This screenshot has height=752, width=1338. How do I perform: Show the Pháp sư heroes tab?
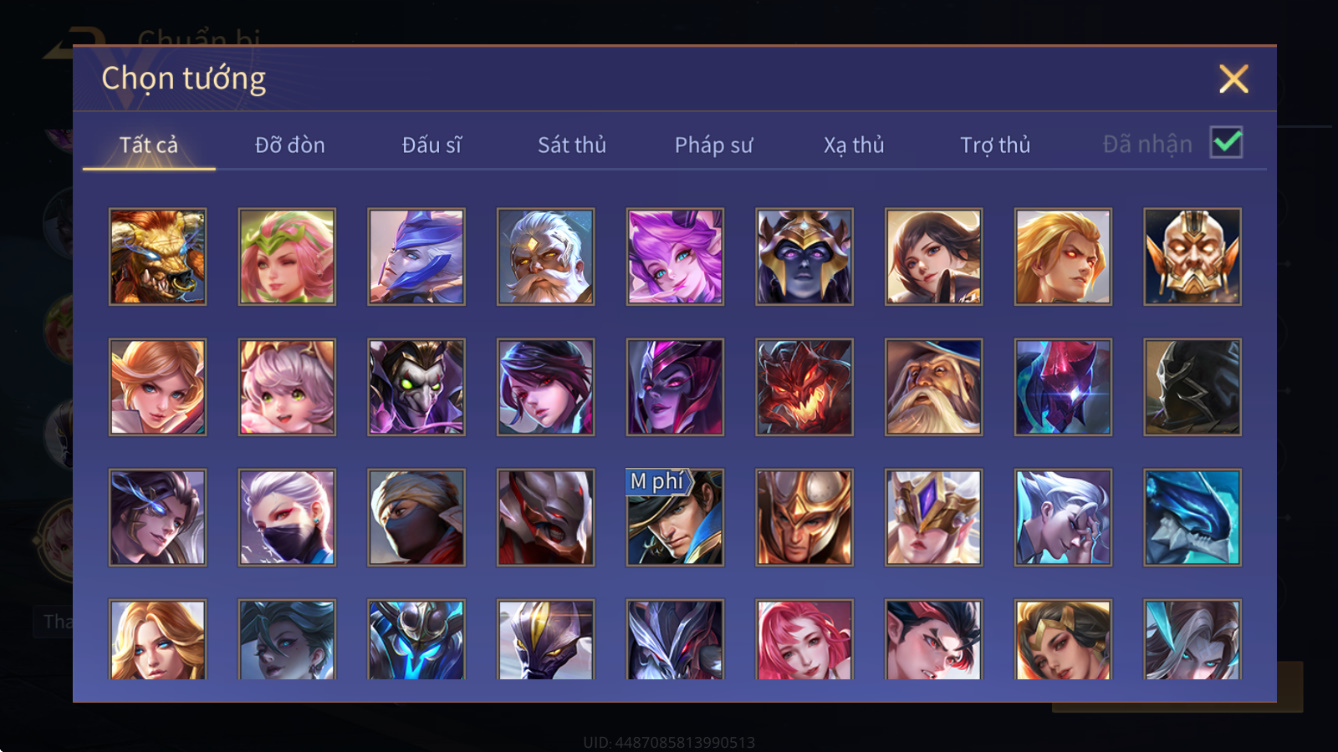[713, 145]
